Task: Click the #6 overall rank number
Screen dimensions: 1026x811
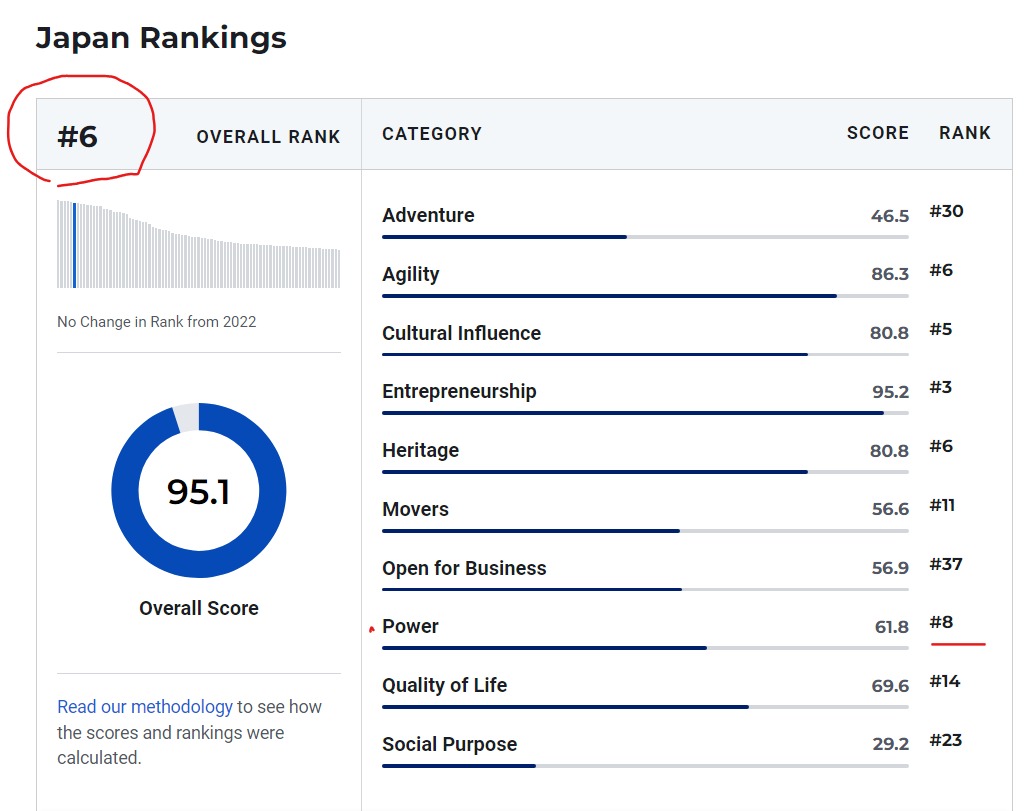Action: pyautogui.click(x=77, y=136)
